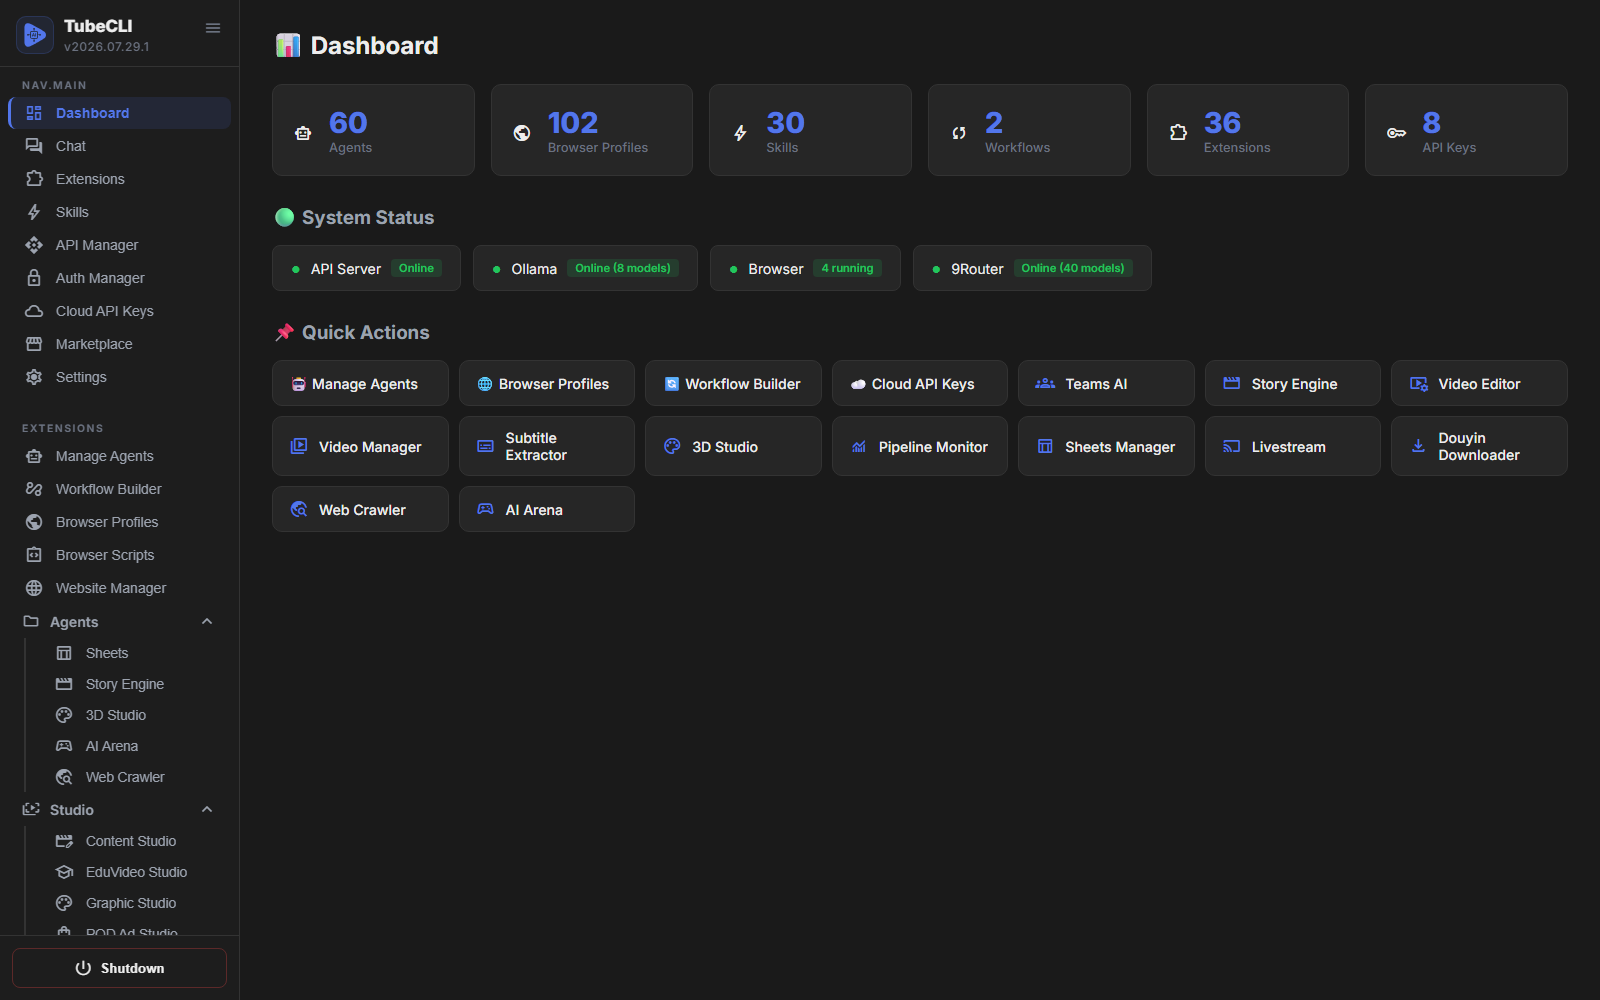This screenshot has height=1000, width=1600.
Task: Go to Extensions in main navigation
Action: [x=119, y=179]
